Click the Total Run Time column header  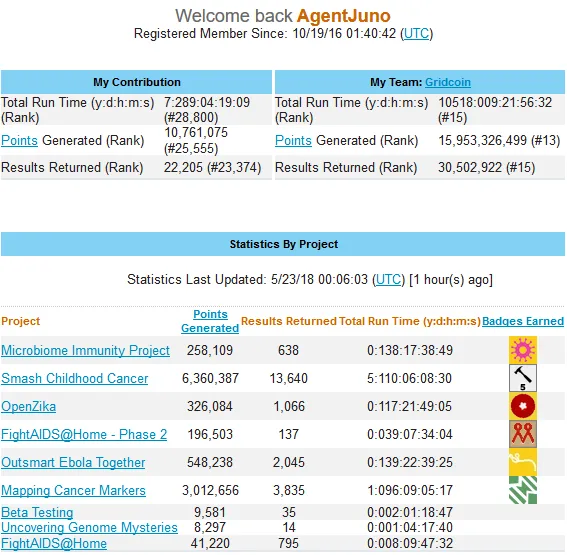click(x=410, y=321)
